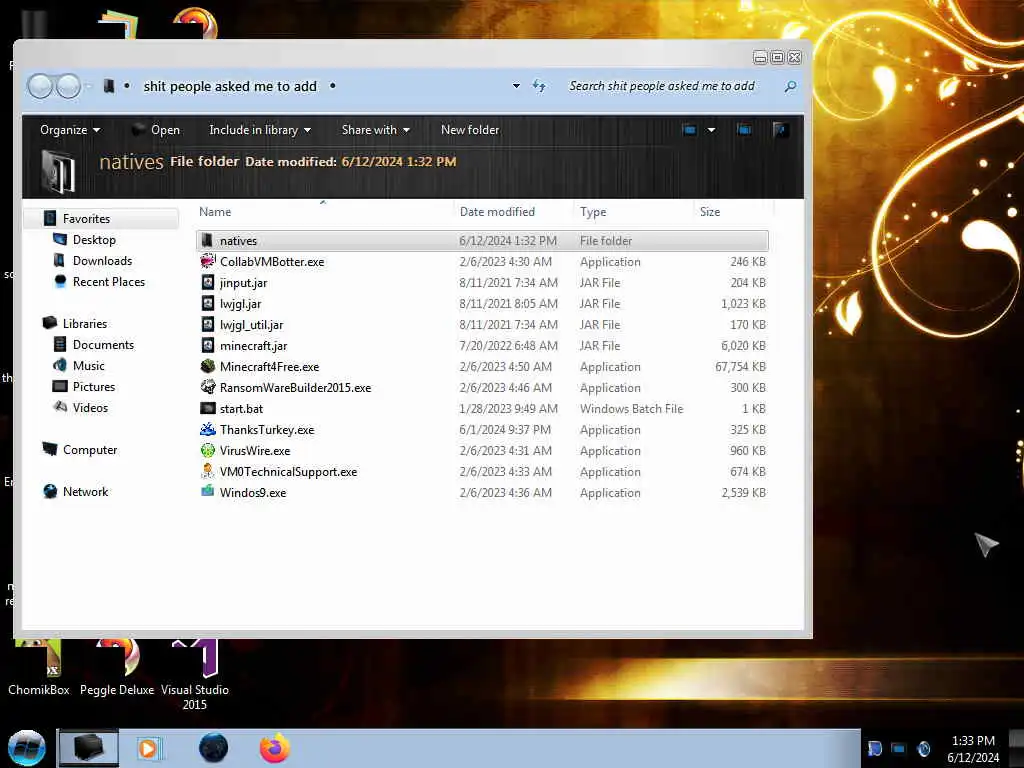Click the folder name in address bar

(x=230, y=86)
